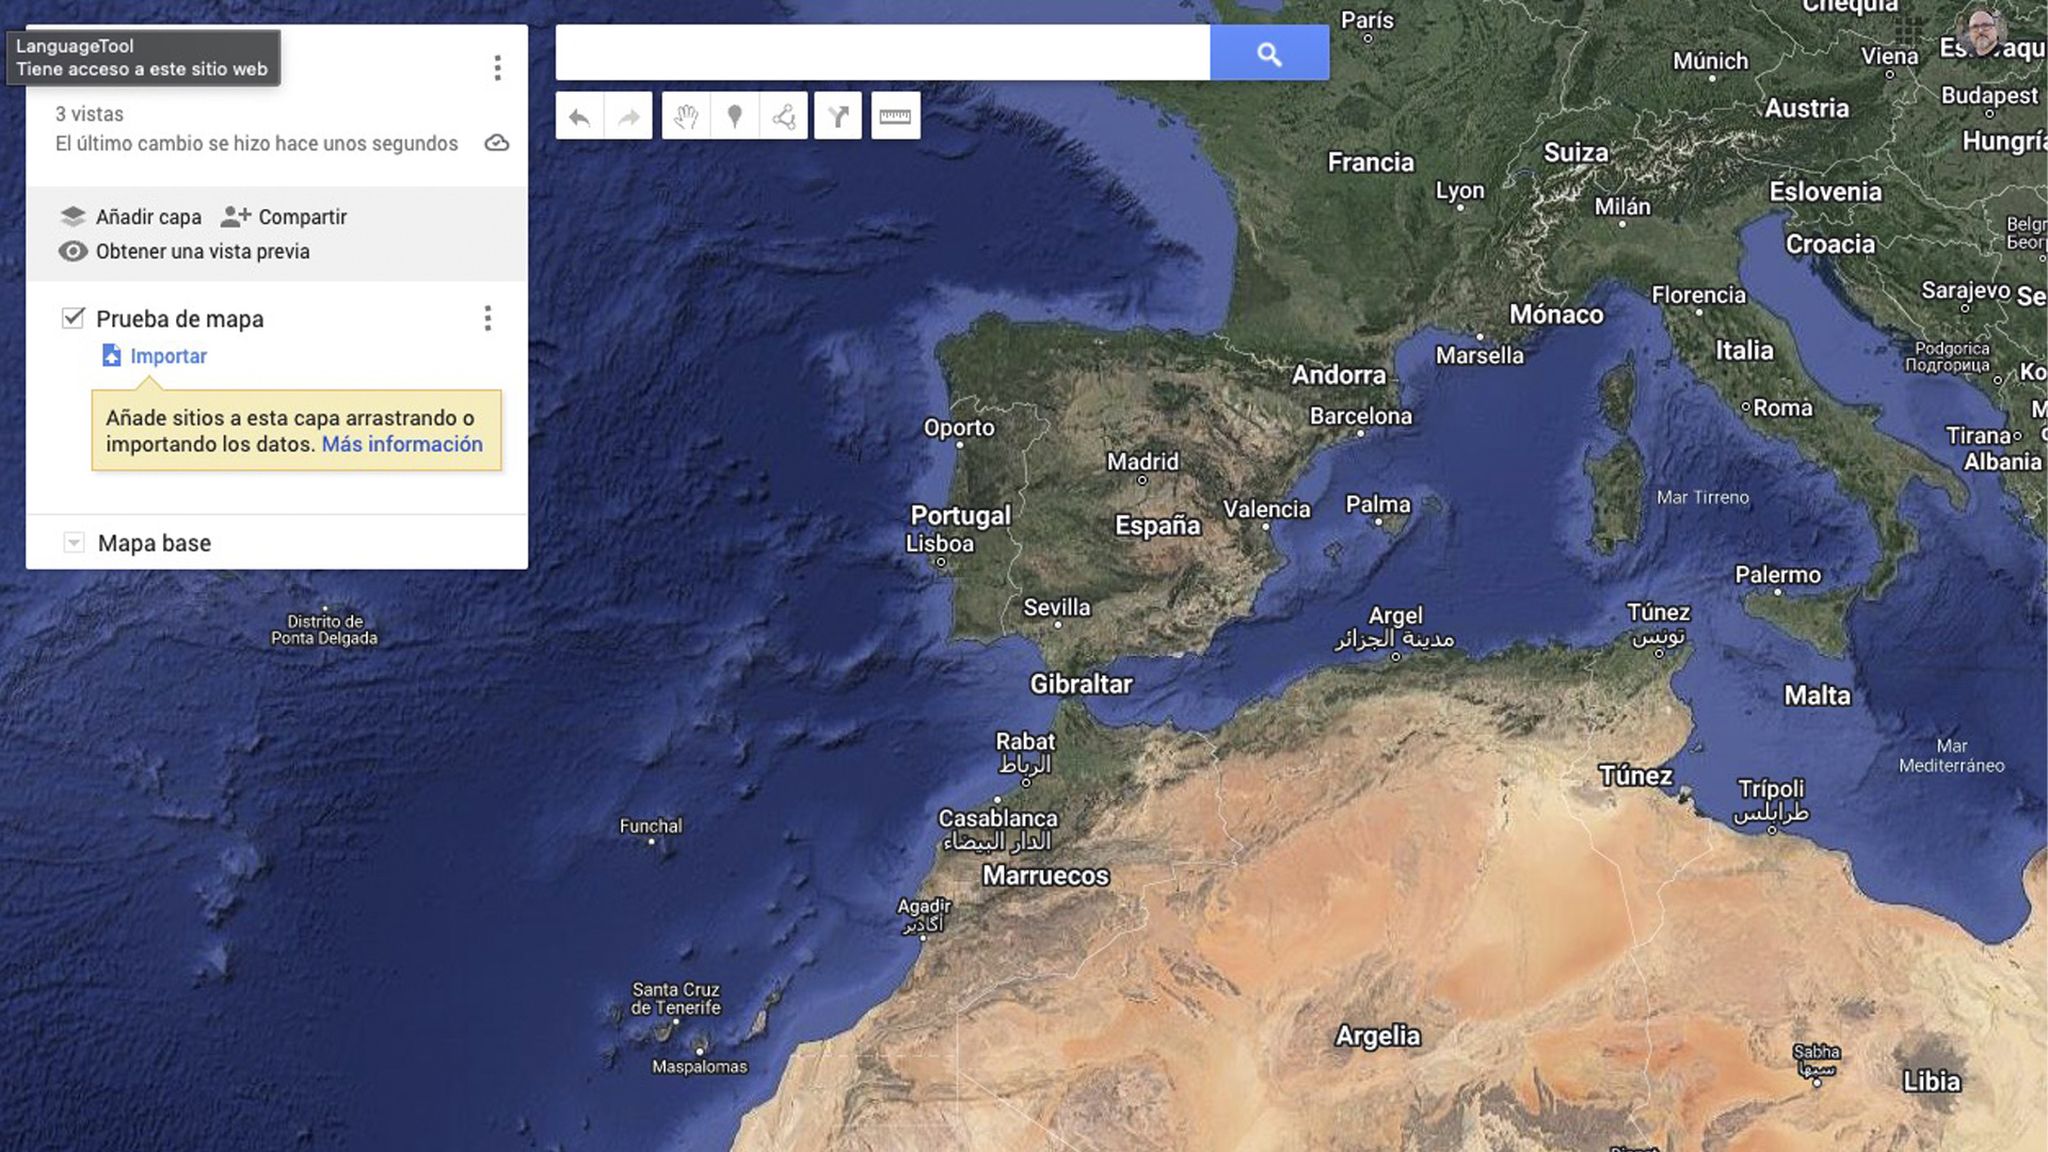The height and width of the screenshot is (1152, 2048).
Task: Uncheck the Prueba de mapa layer
Action: (x=71, y=318)
